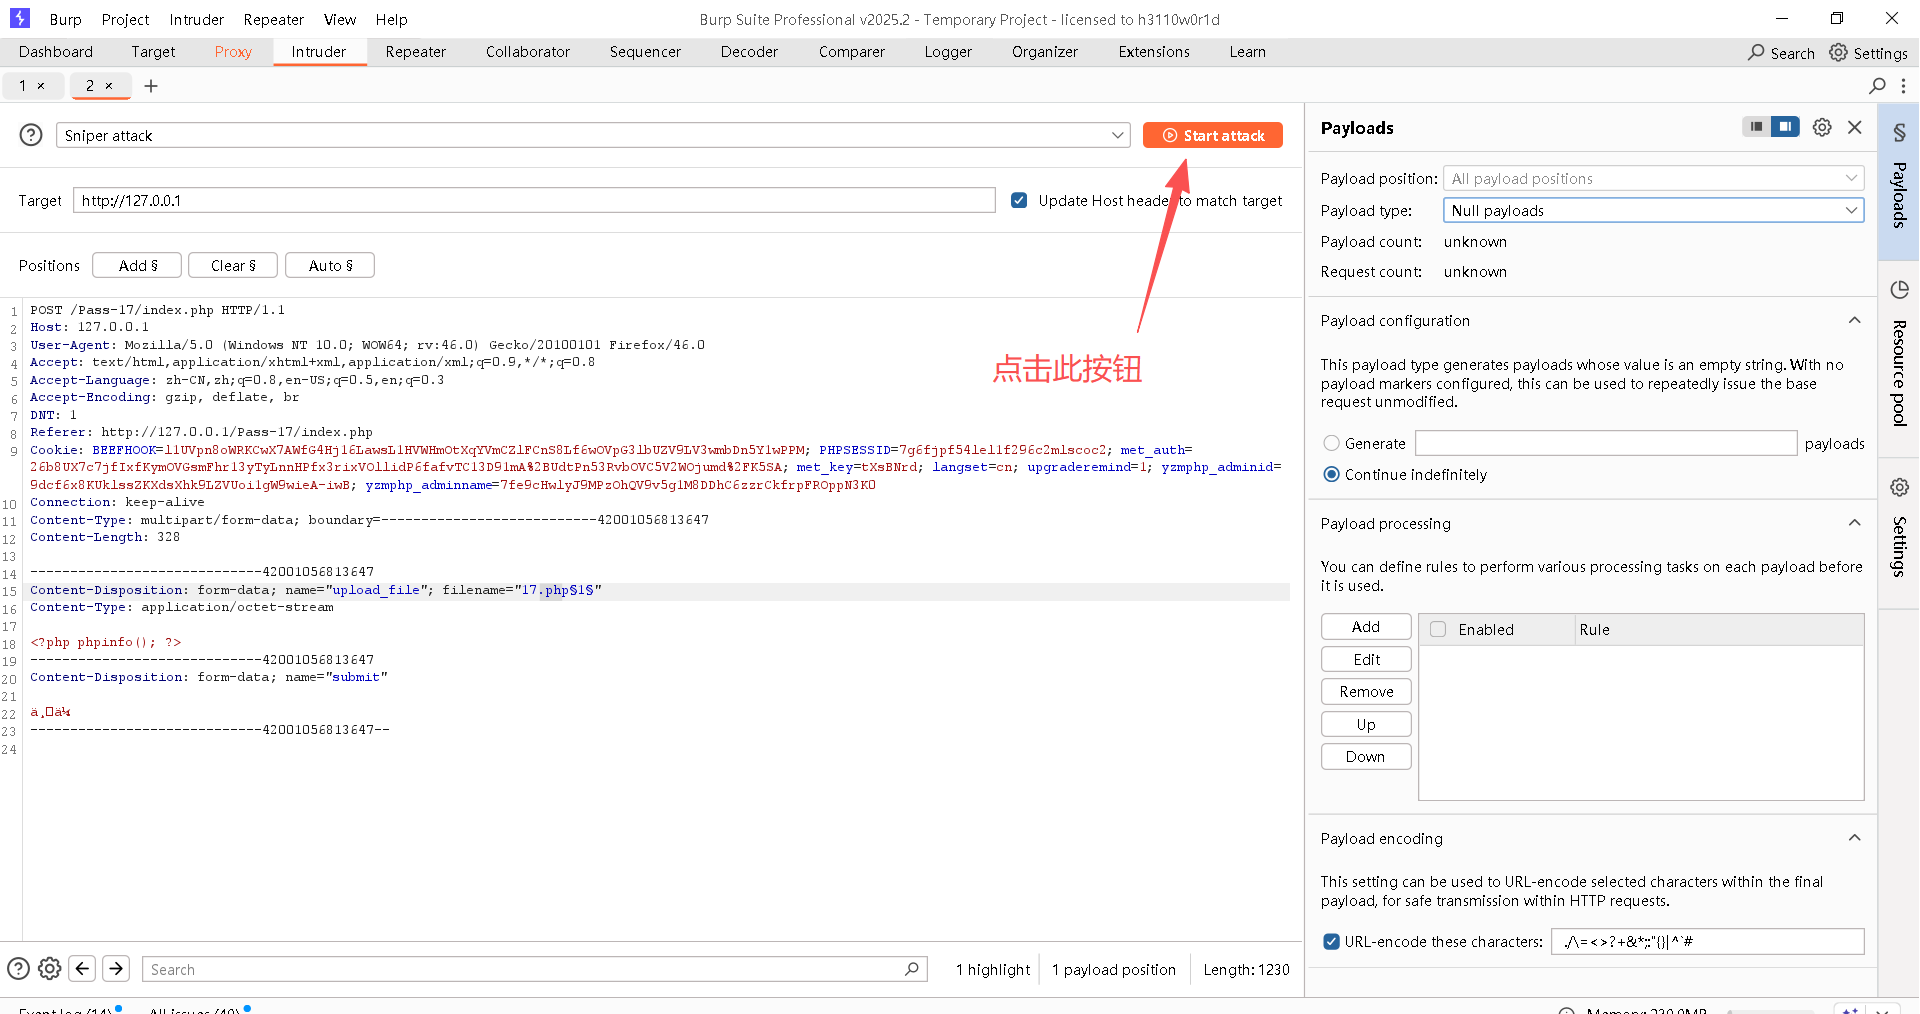Go to next search match arrow
The height and width of the screenshot is (1014, 1920).
(116, 968)
